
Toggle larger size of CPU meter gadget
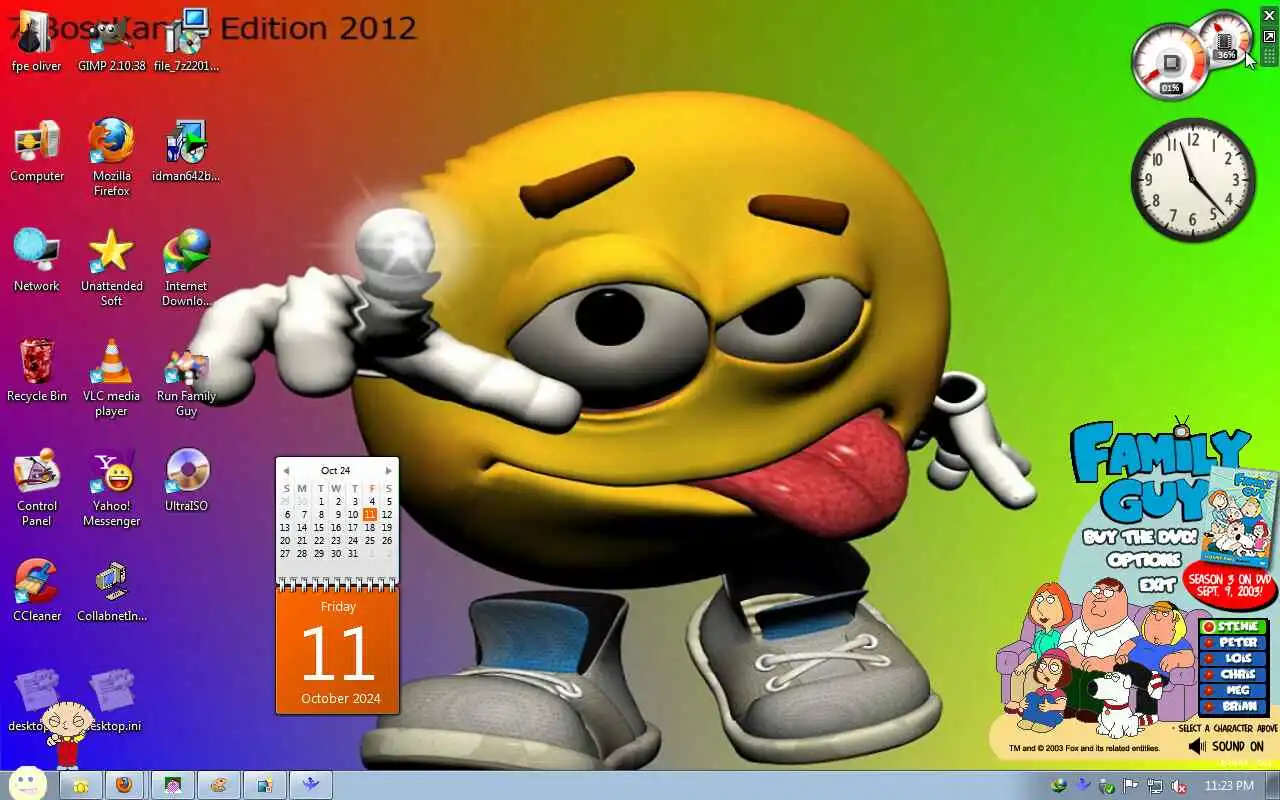1269,36
